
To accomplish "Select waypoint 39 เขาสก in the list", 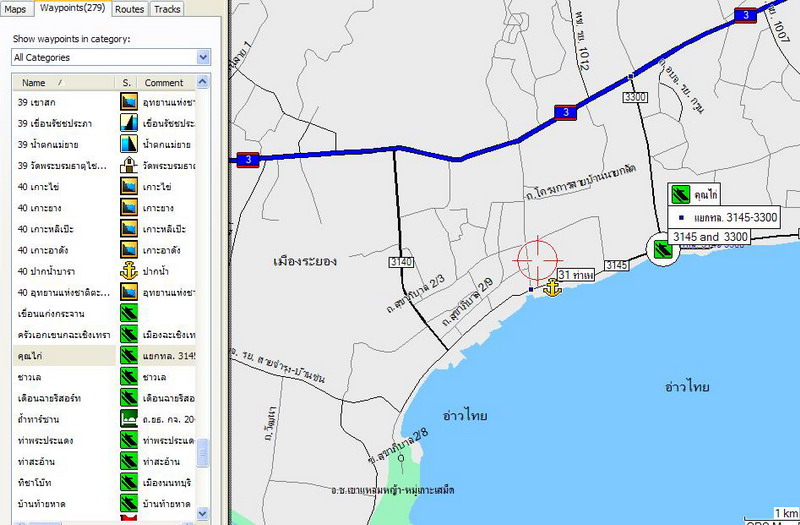I will coord(37,102).
